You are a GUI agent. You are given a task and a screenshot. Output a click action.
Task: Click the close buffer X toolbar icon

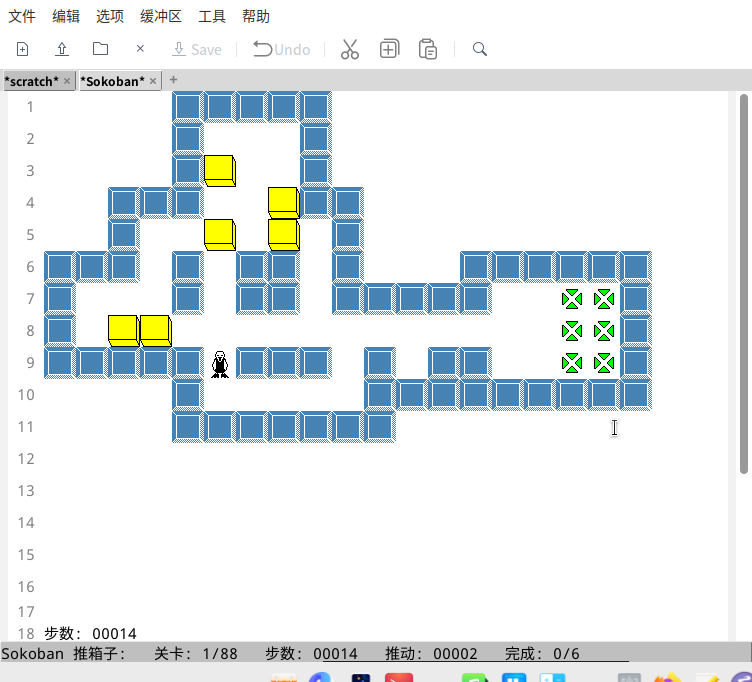(140, 48)
